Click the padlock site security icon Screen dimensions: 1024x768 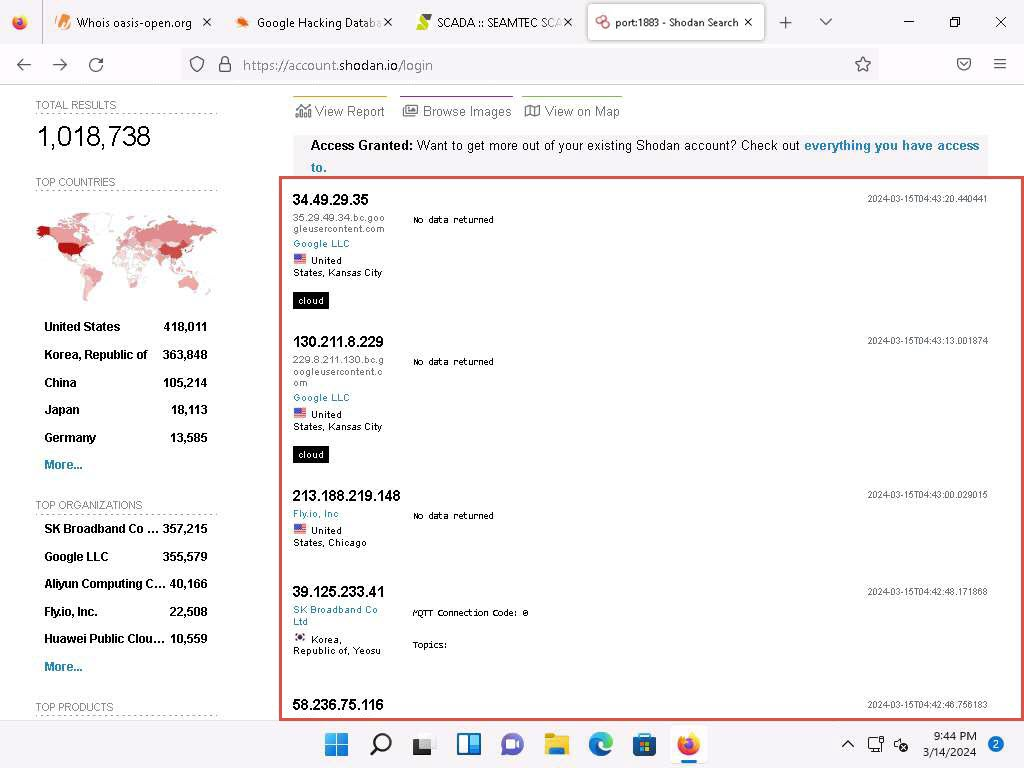click(x=225, y=65)
